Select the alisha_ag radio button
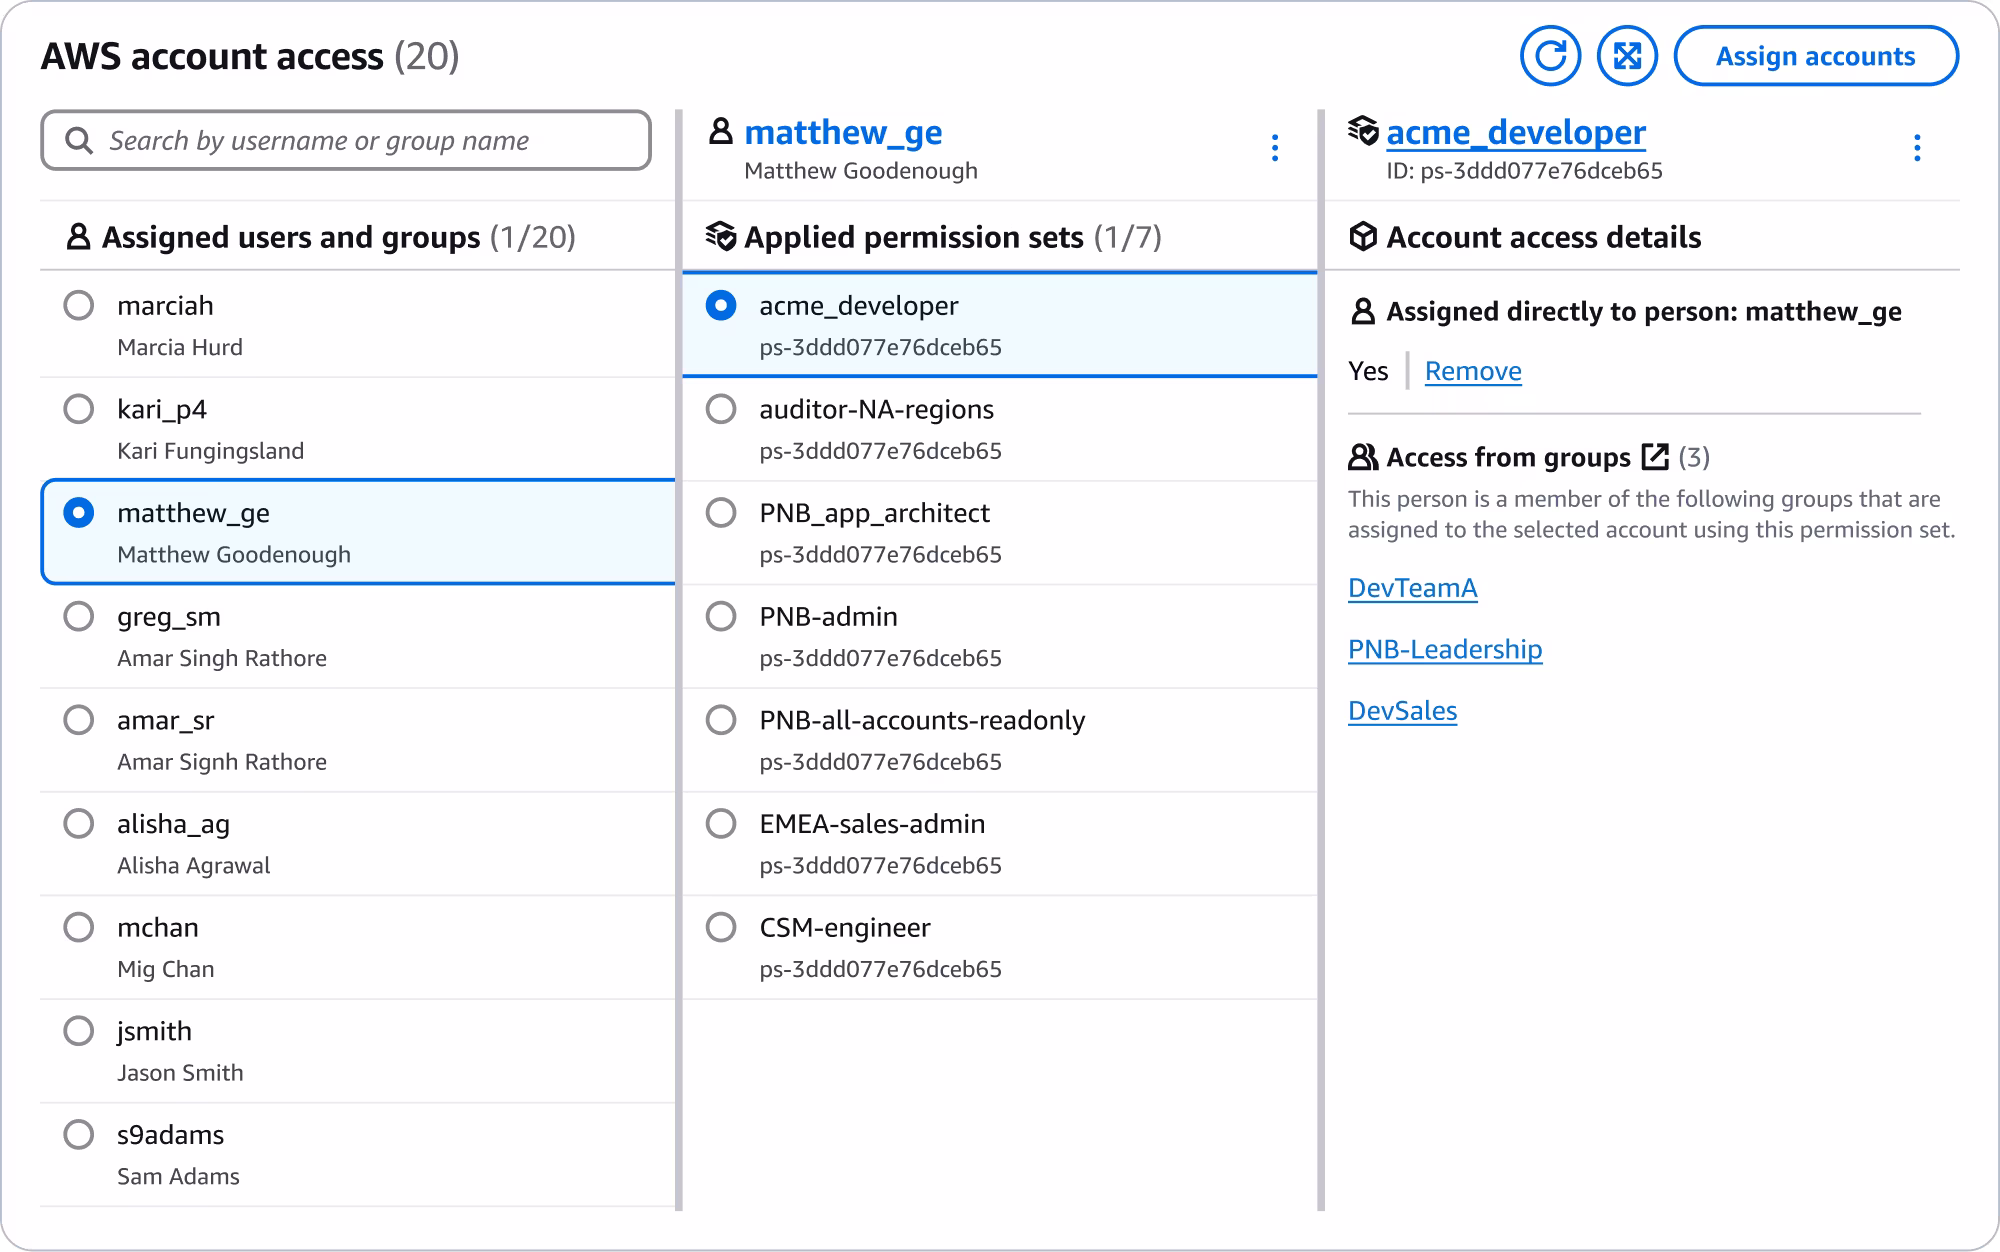This screenshot has width=2000, height=1252. click(x=79, y=824)
